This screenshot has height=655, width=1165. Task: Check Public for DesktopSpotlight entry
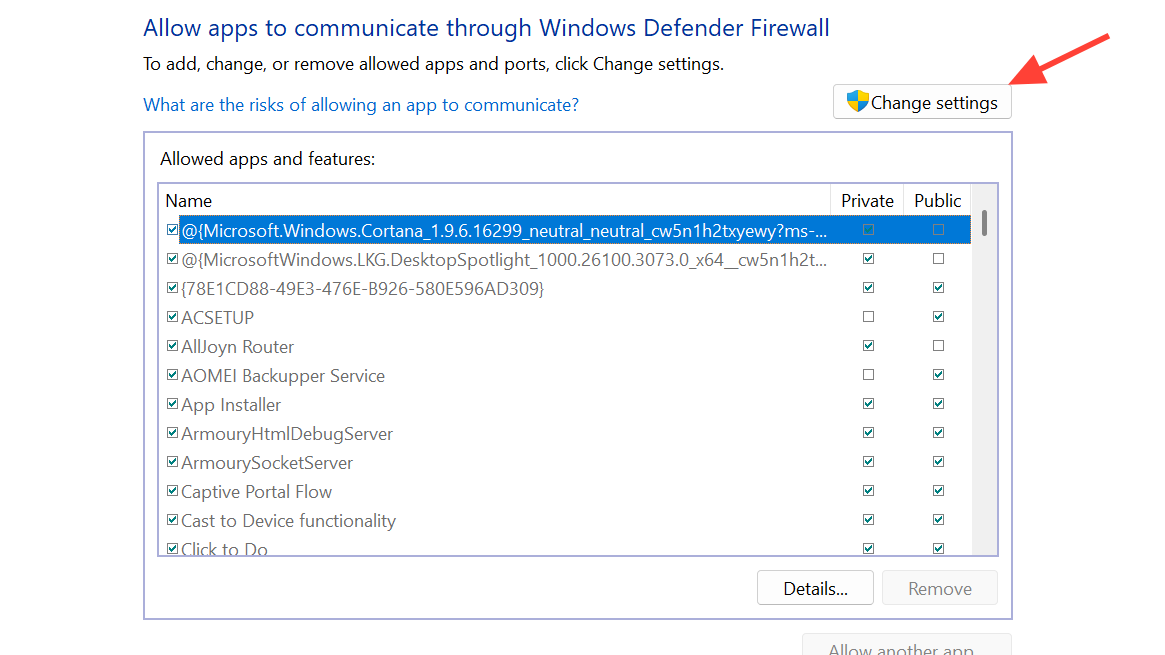coord(938,259)
